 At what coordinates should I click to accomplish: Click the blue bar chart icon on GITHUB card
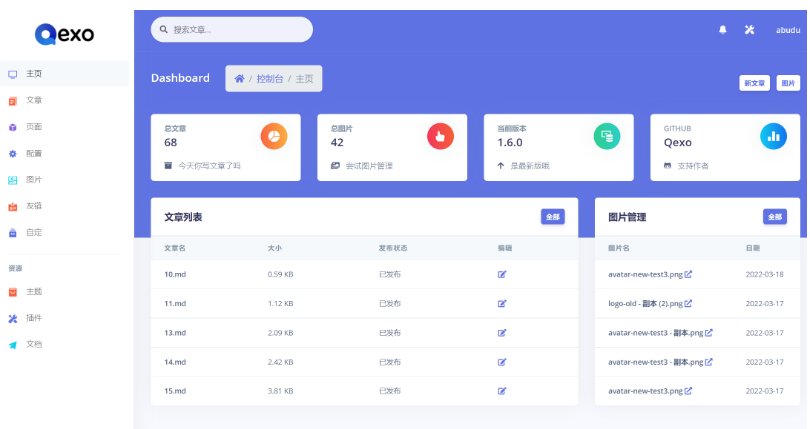click(x=773, y=136)
